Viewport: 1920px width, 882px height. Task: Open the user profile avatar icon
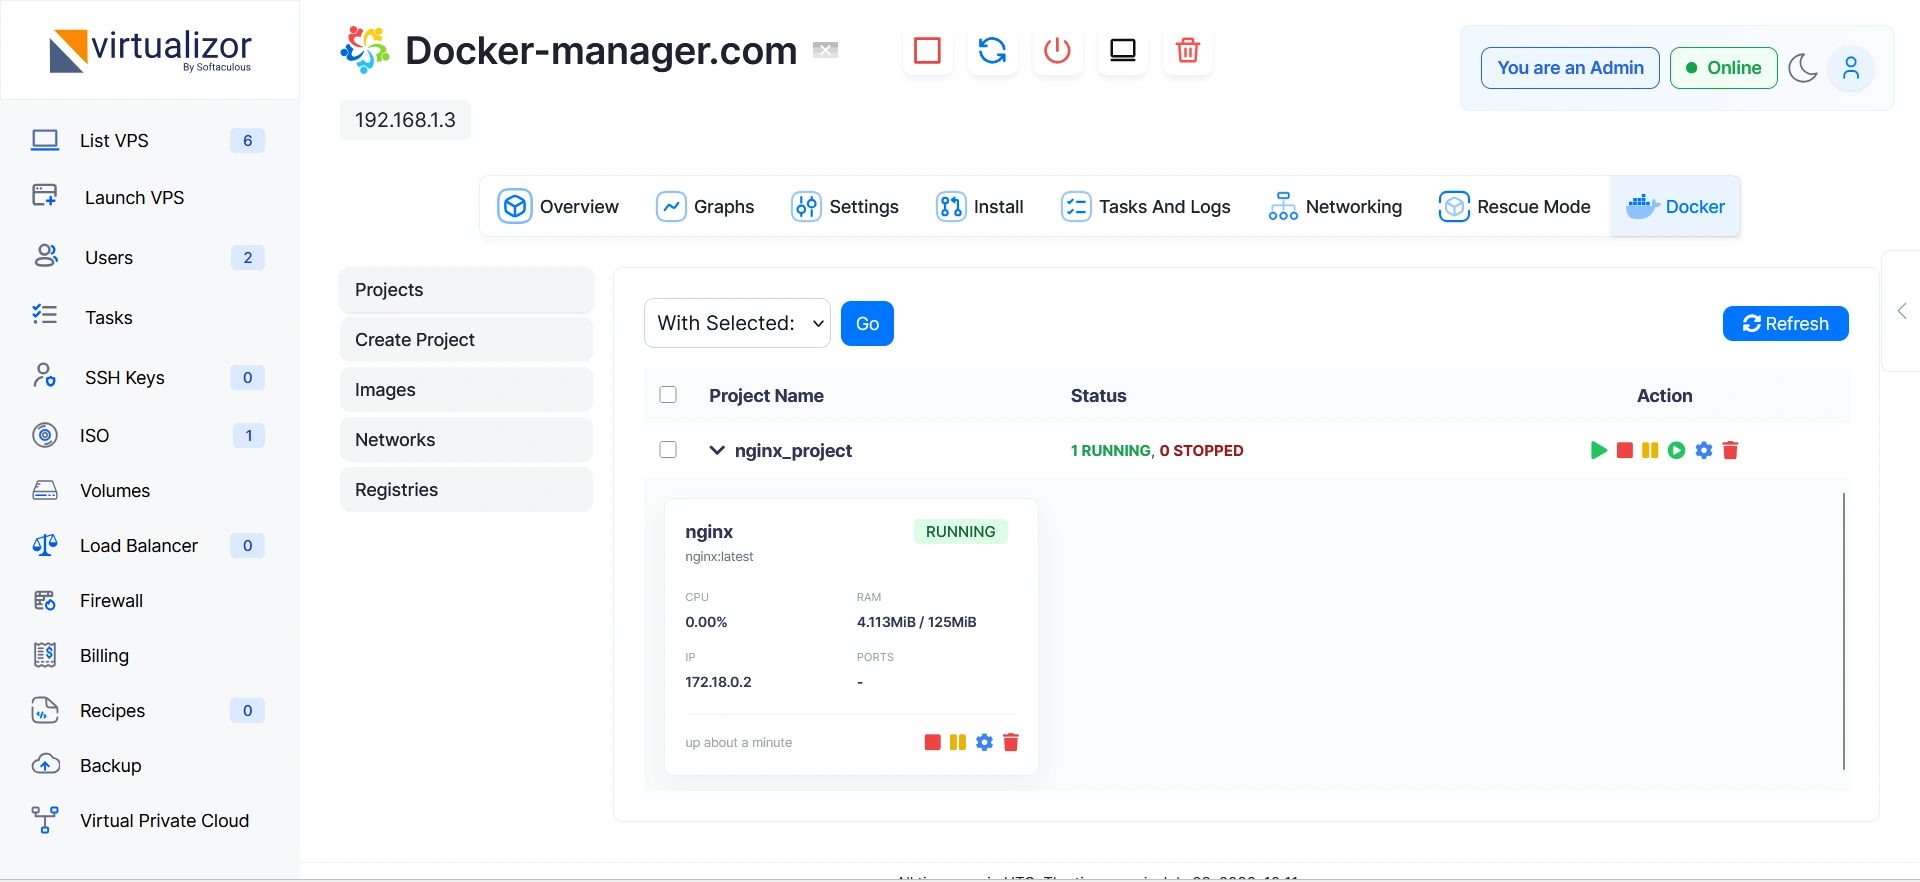click(x=1851, y=68)
